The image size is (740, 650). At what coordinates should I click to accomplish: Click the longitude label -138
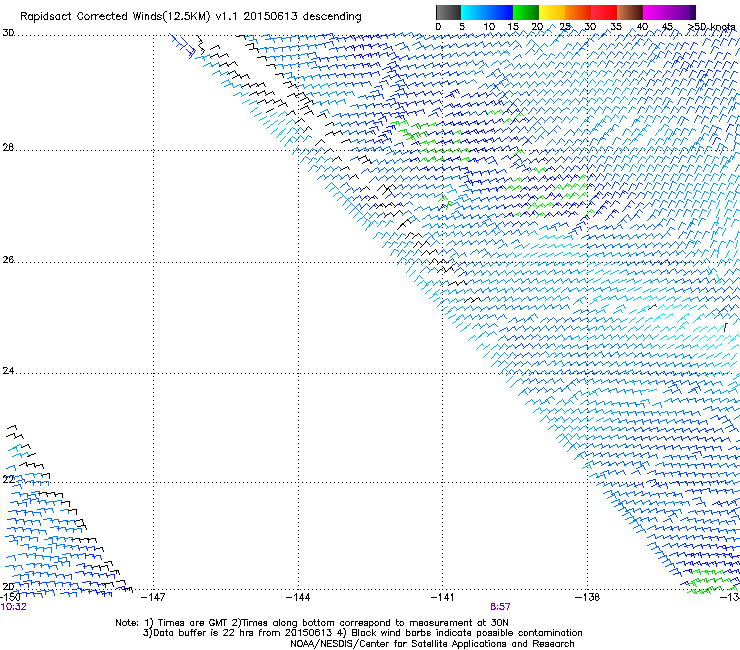[x=587, y=598]
